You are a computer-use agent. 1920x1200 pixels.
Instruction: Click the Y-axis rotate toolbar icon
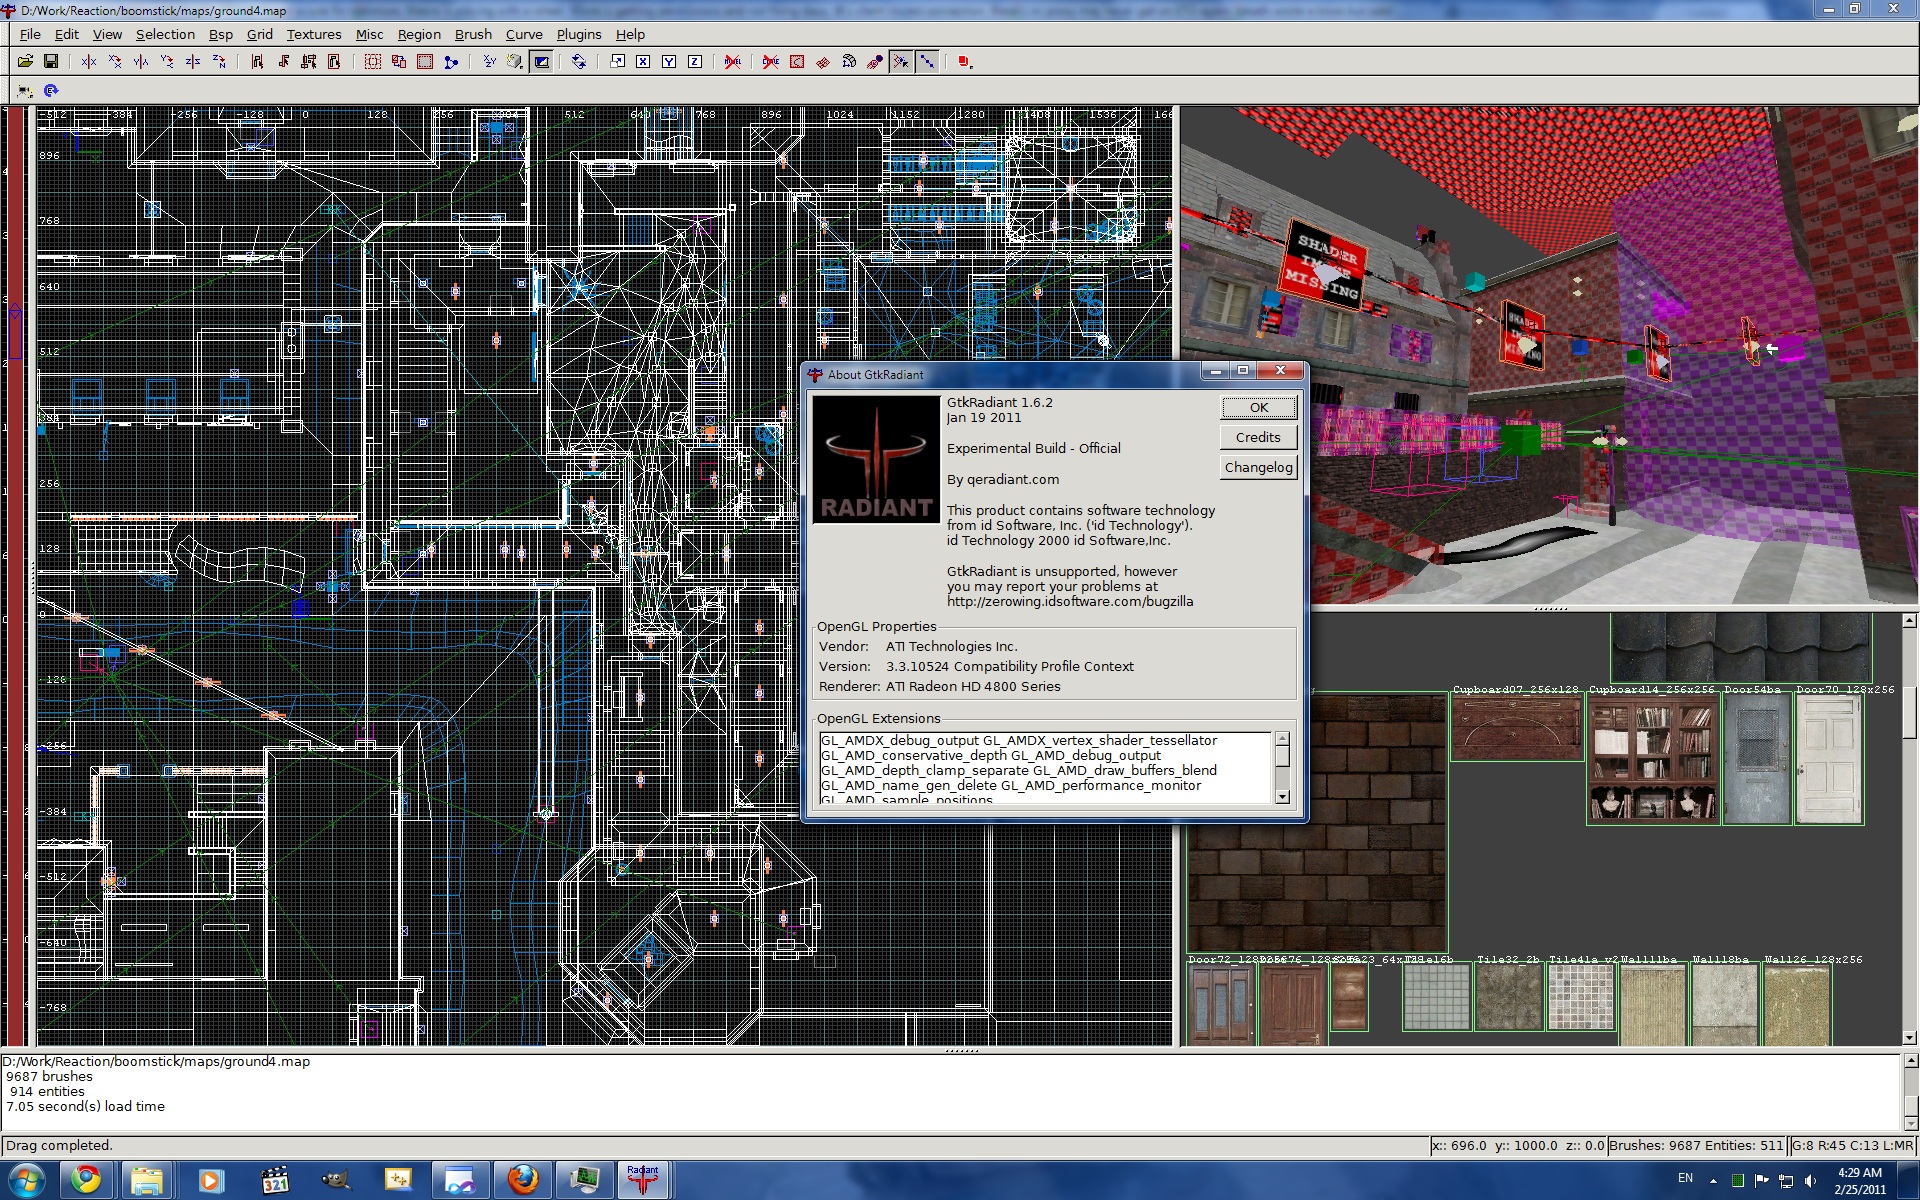(167, 62)
